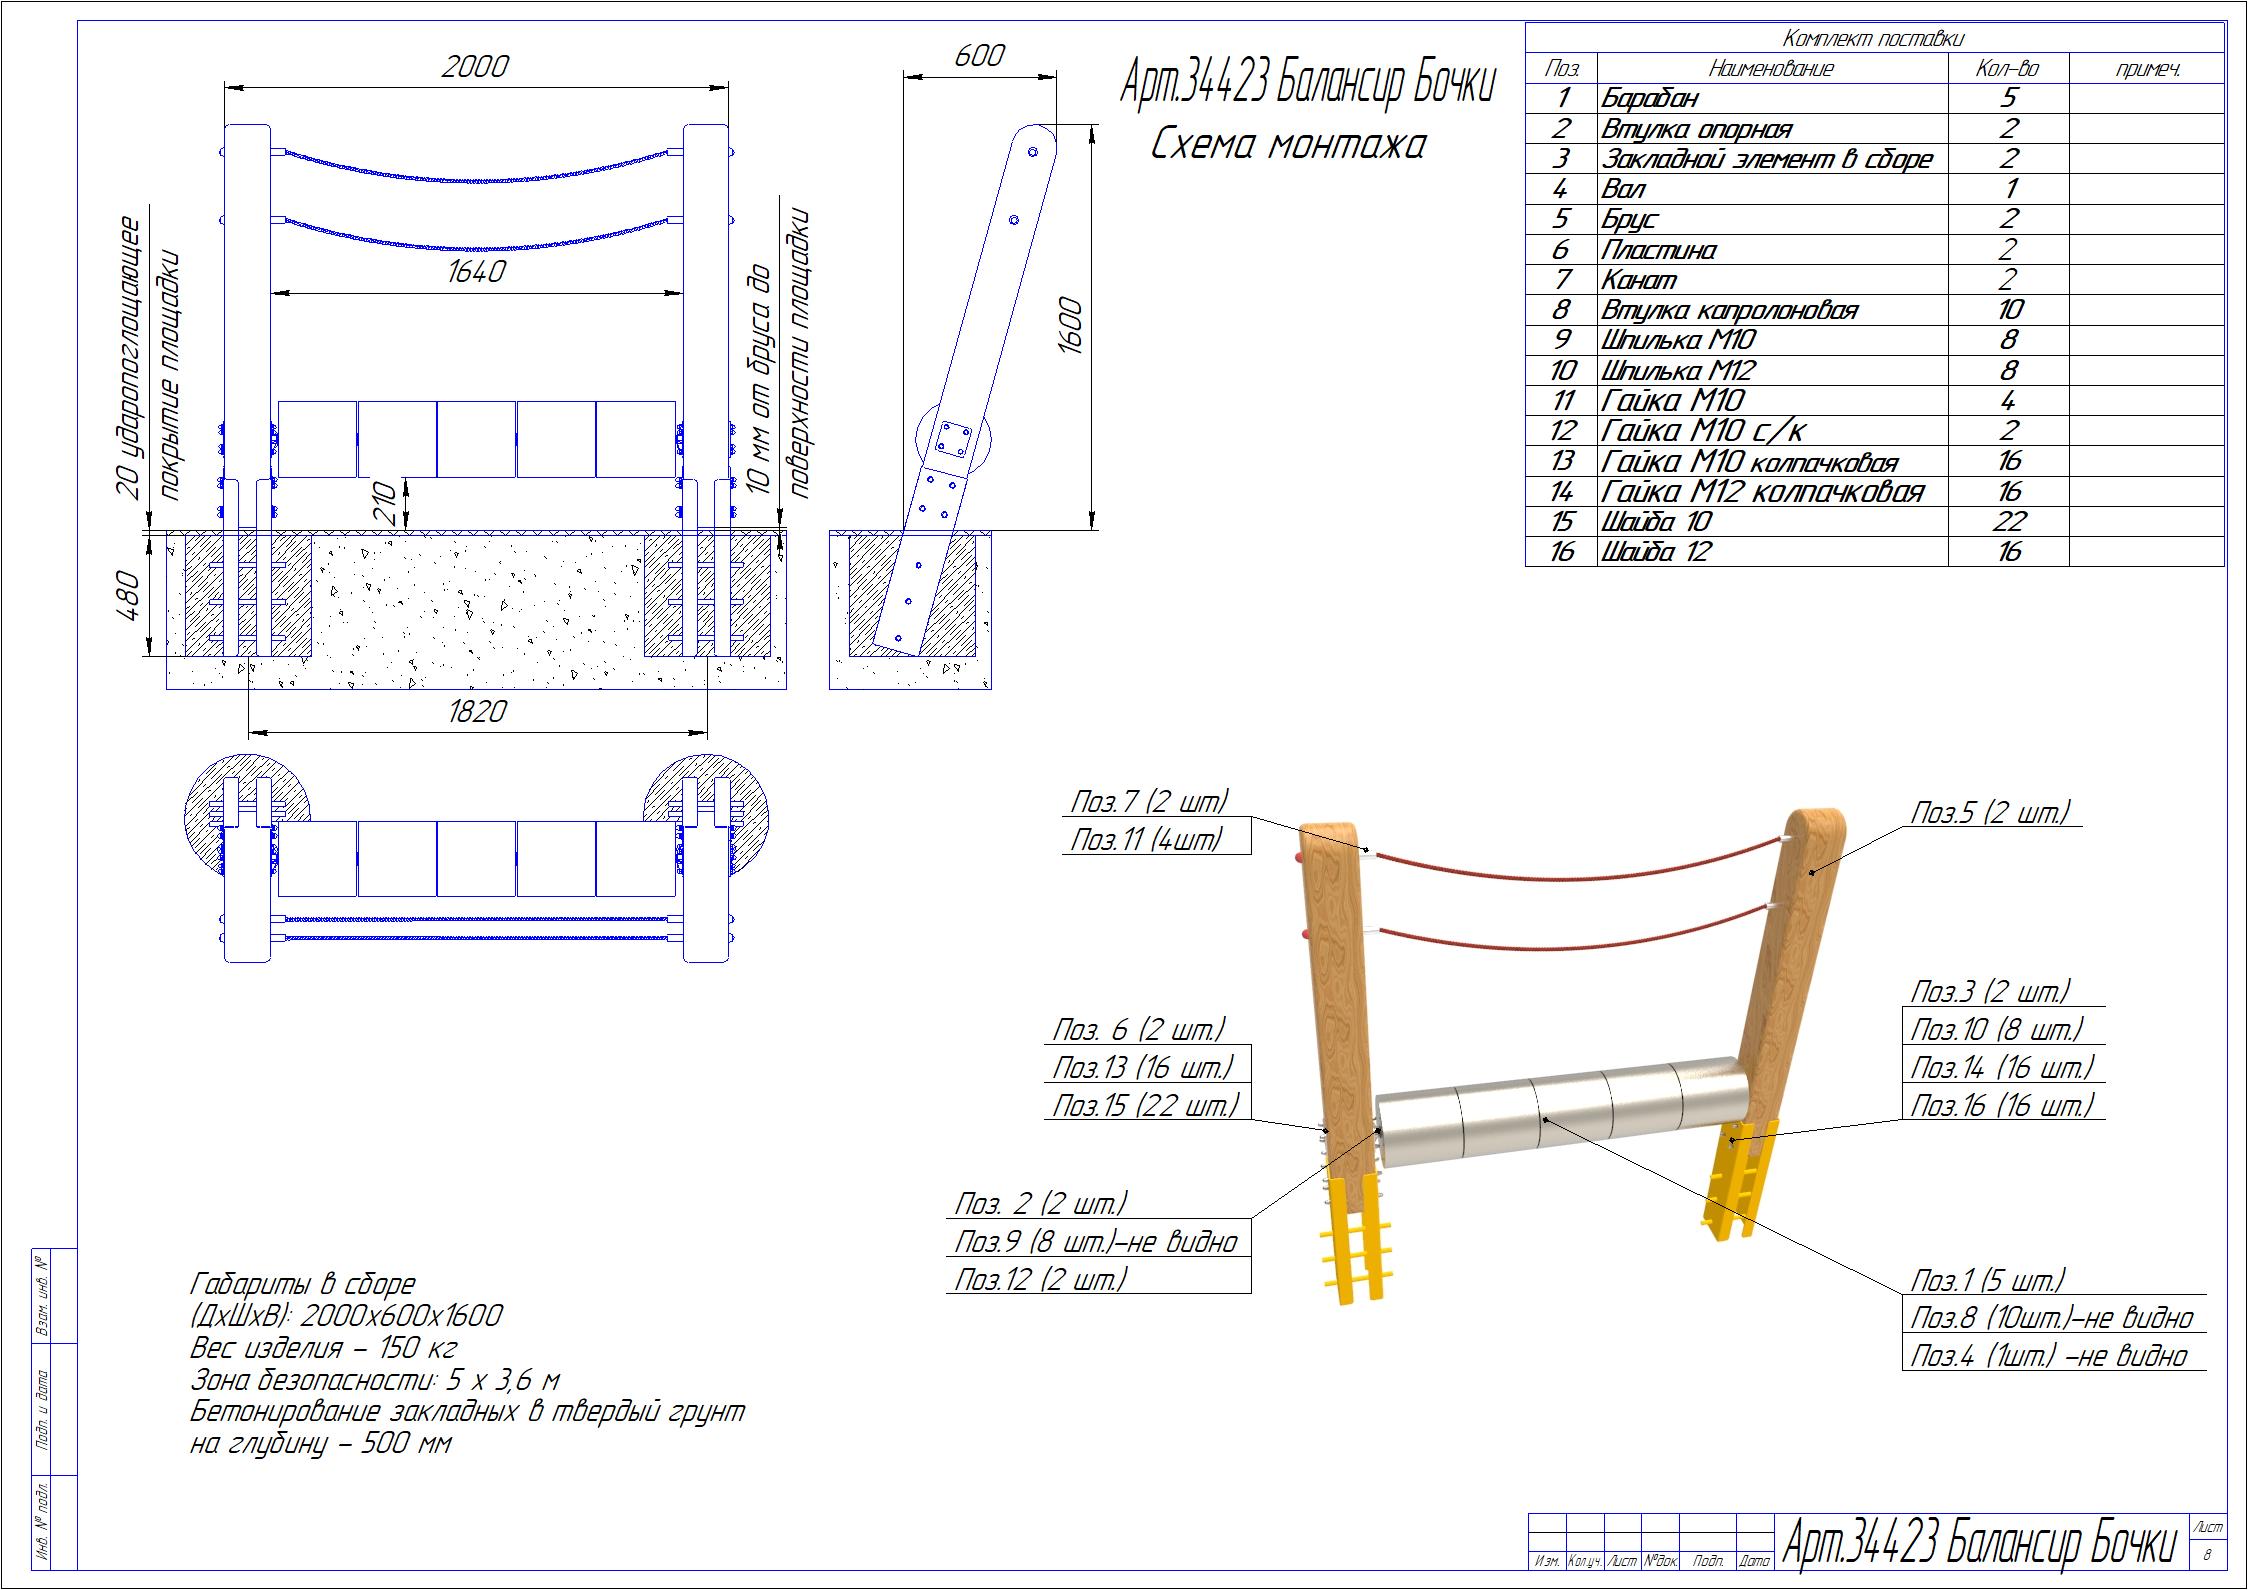The width and height of the screenshot is (2248, 1590).
Task: Click the 'Кол-во' column header
Action: point(2007,69)
